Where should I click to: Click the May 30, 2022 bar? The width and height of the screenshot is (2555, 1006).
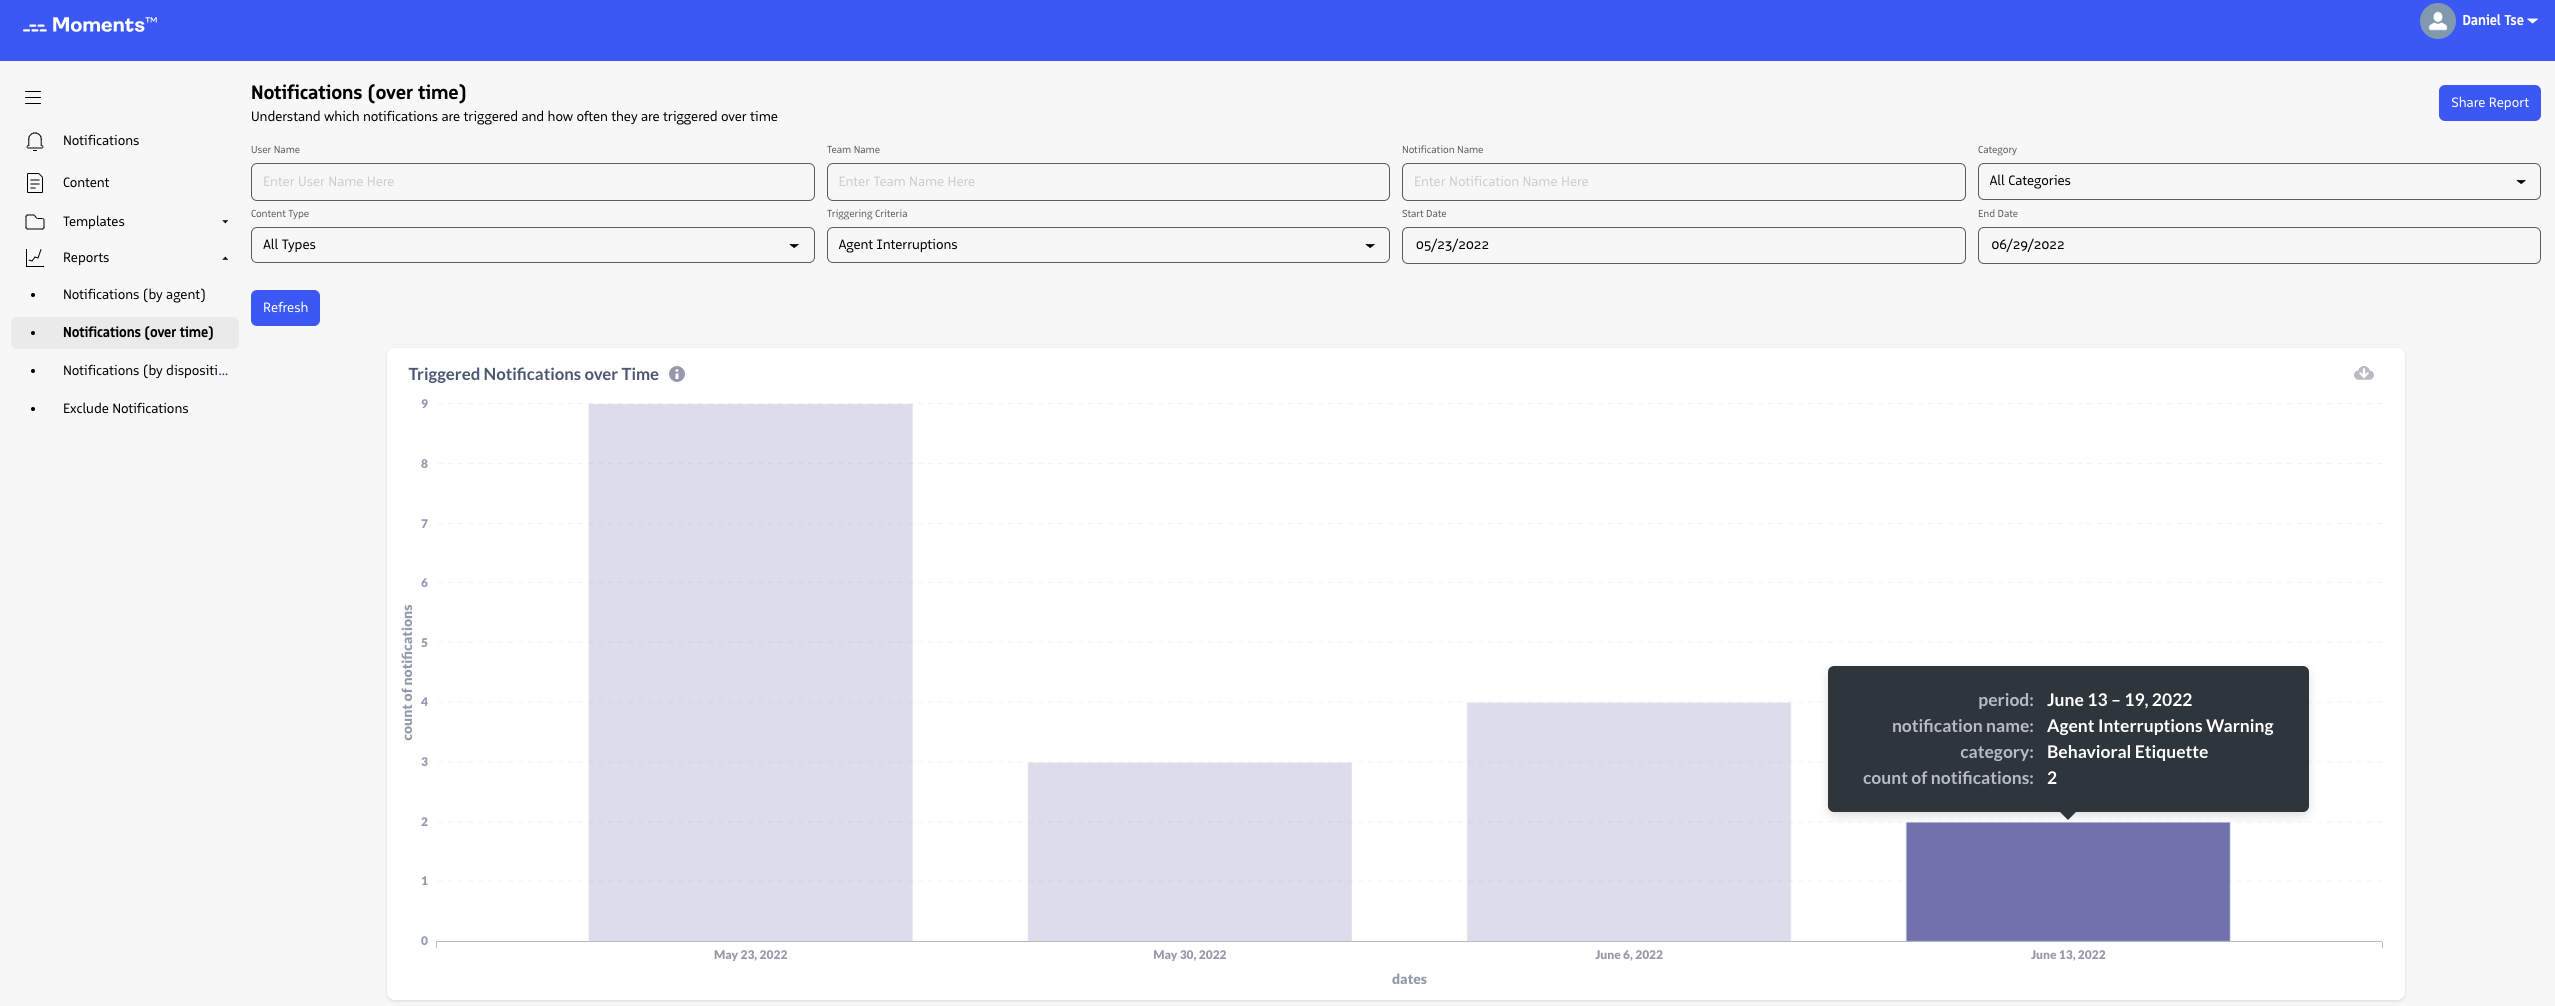[x=1189, y=851]
